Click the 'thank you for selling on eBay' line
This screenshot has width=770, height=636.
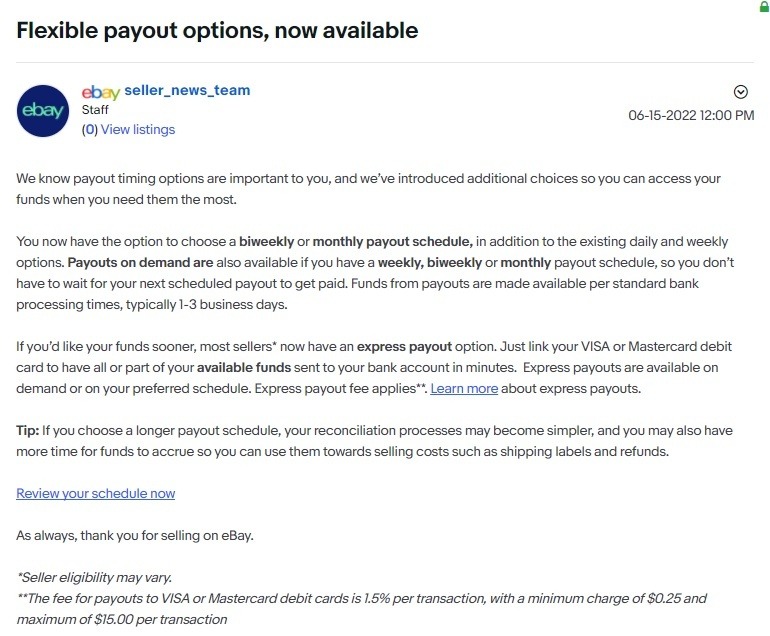(135, 535)
